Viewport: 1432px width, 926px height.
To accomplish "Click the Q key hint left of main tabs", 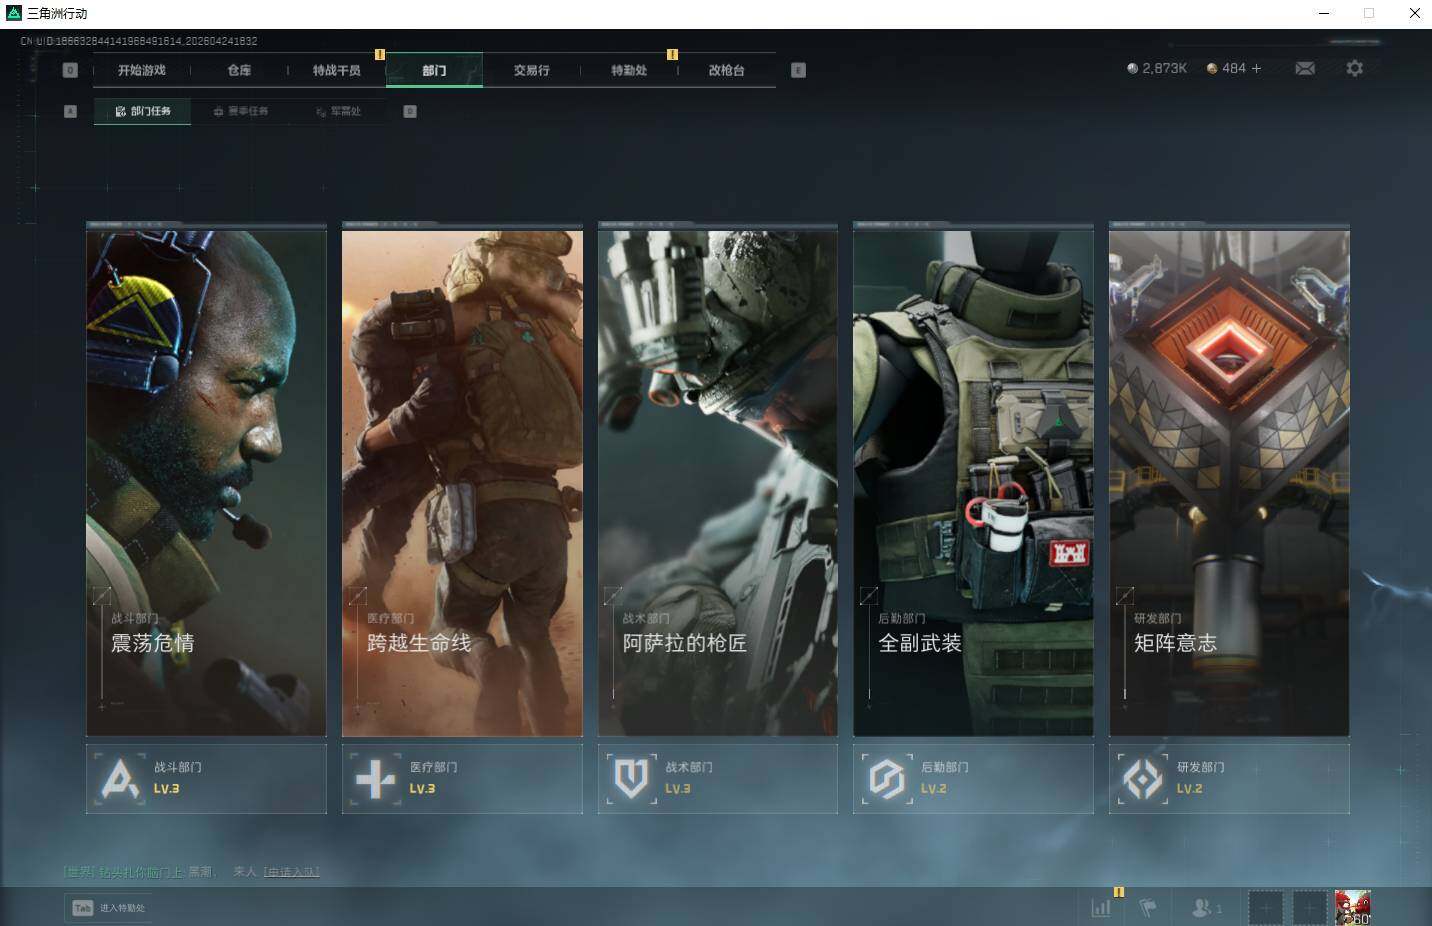I will click(x=70, y=70).
